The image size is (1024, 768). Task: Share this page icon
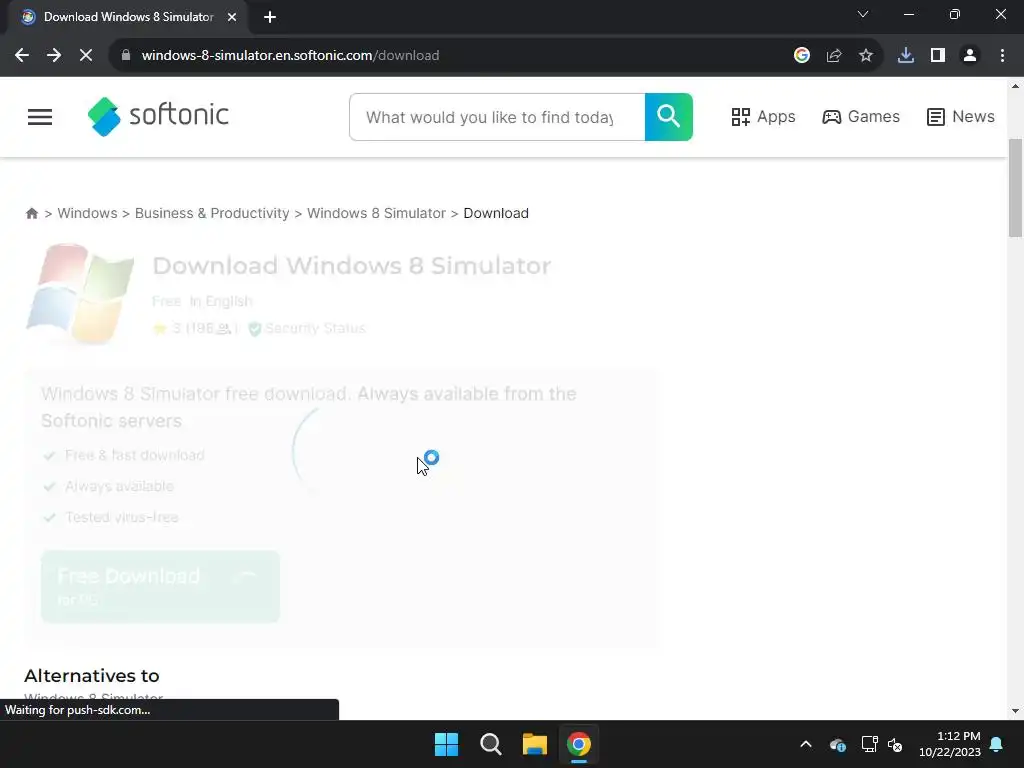click(834, 56)
